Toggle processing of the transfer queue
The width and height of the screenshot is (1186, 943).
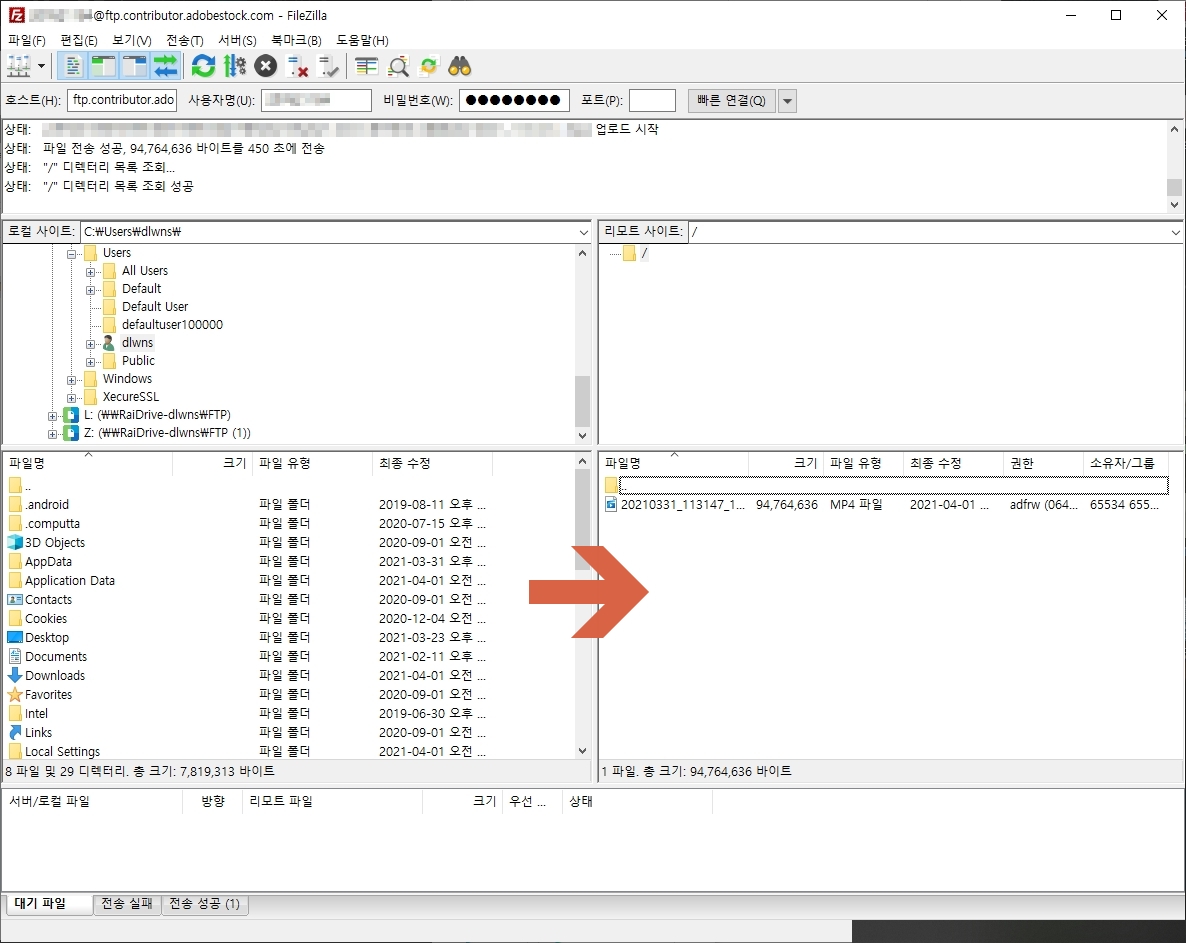click(234, 67)
